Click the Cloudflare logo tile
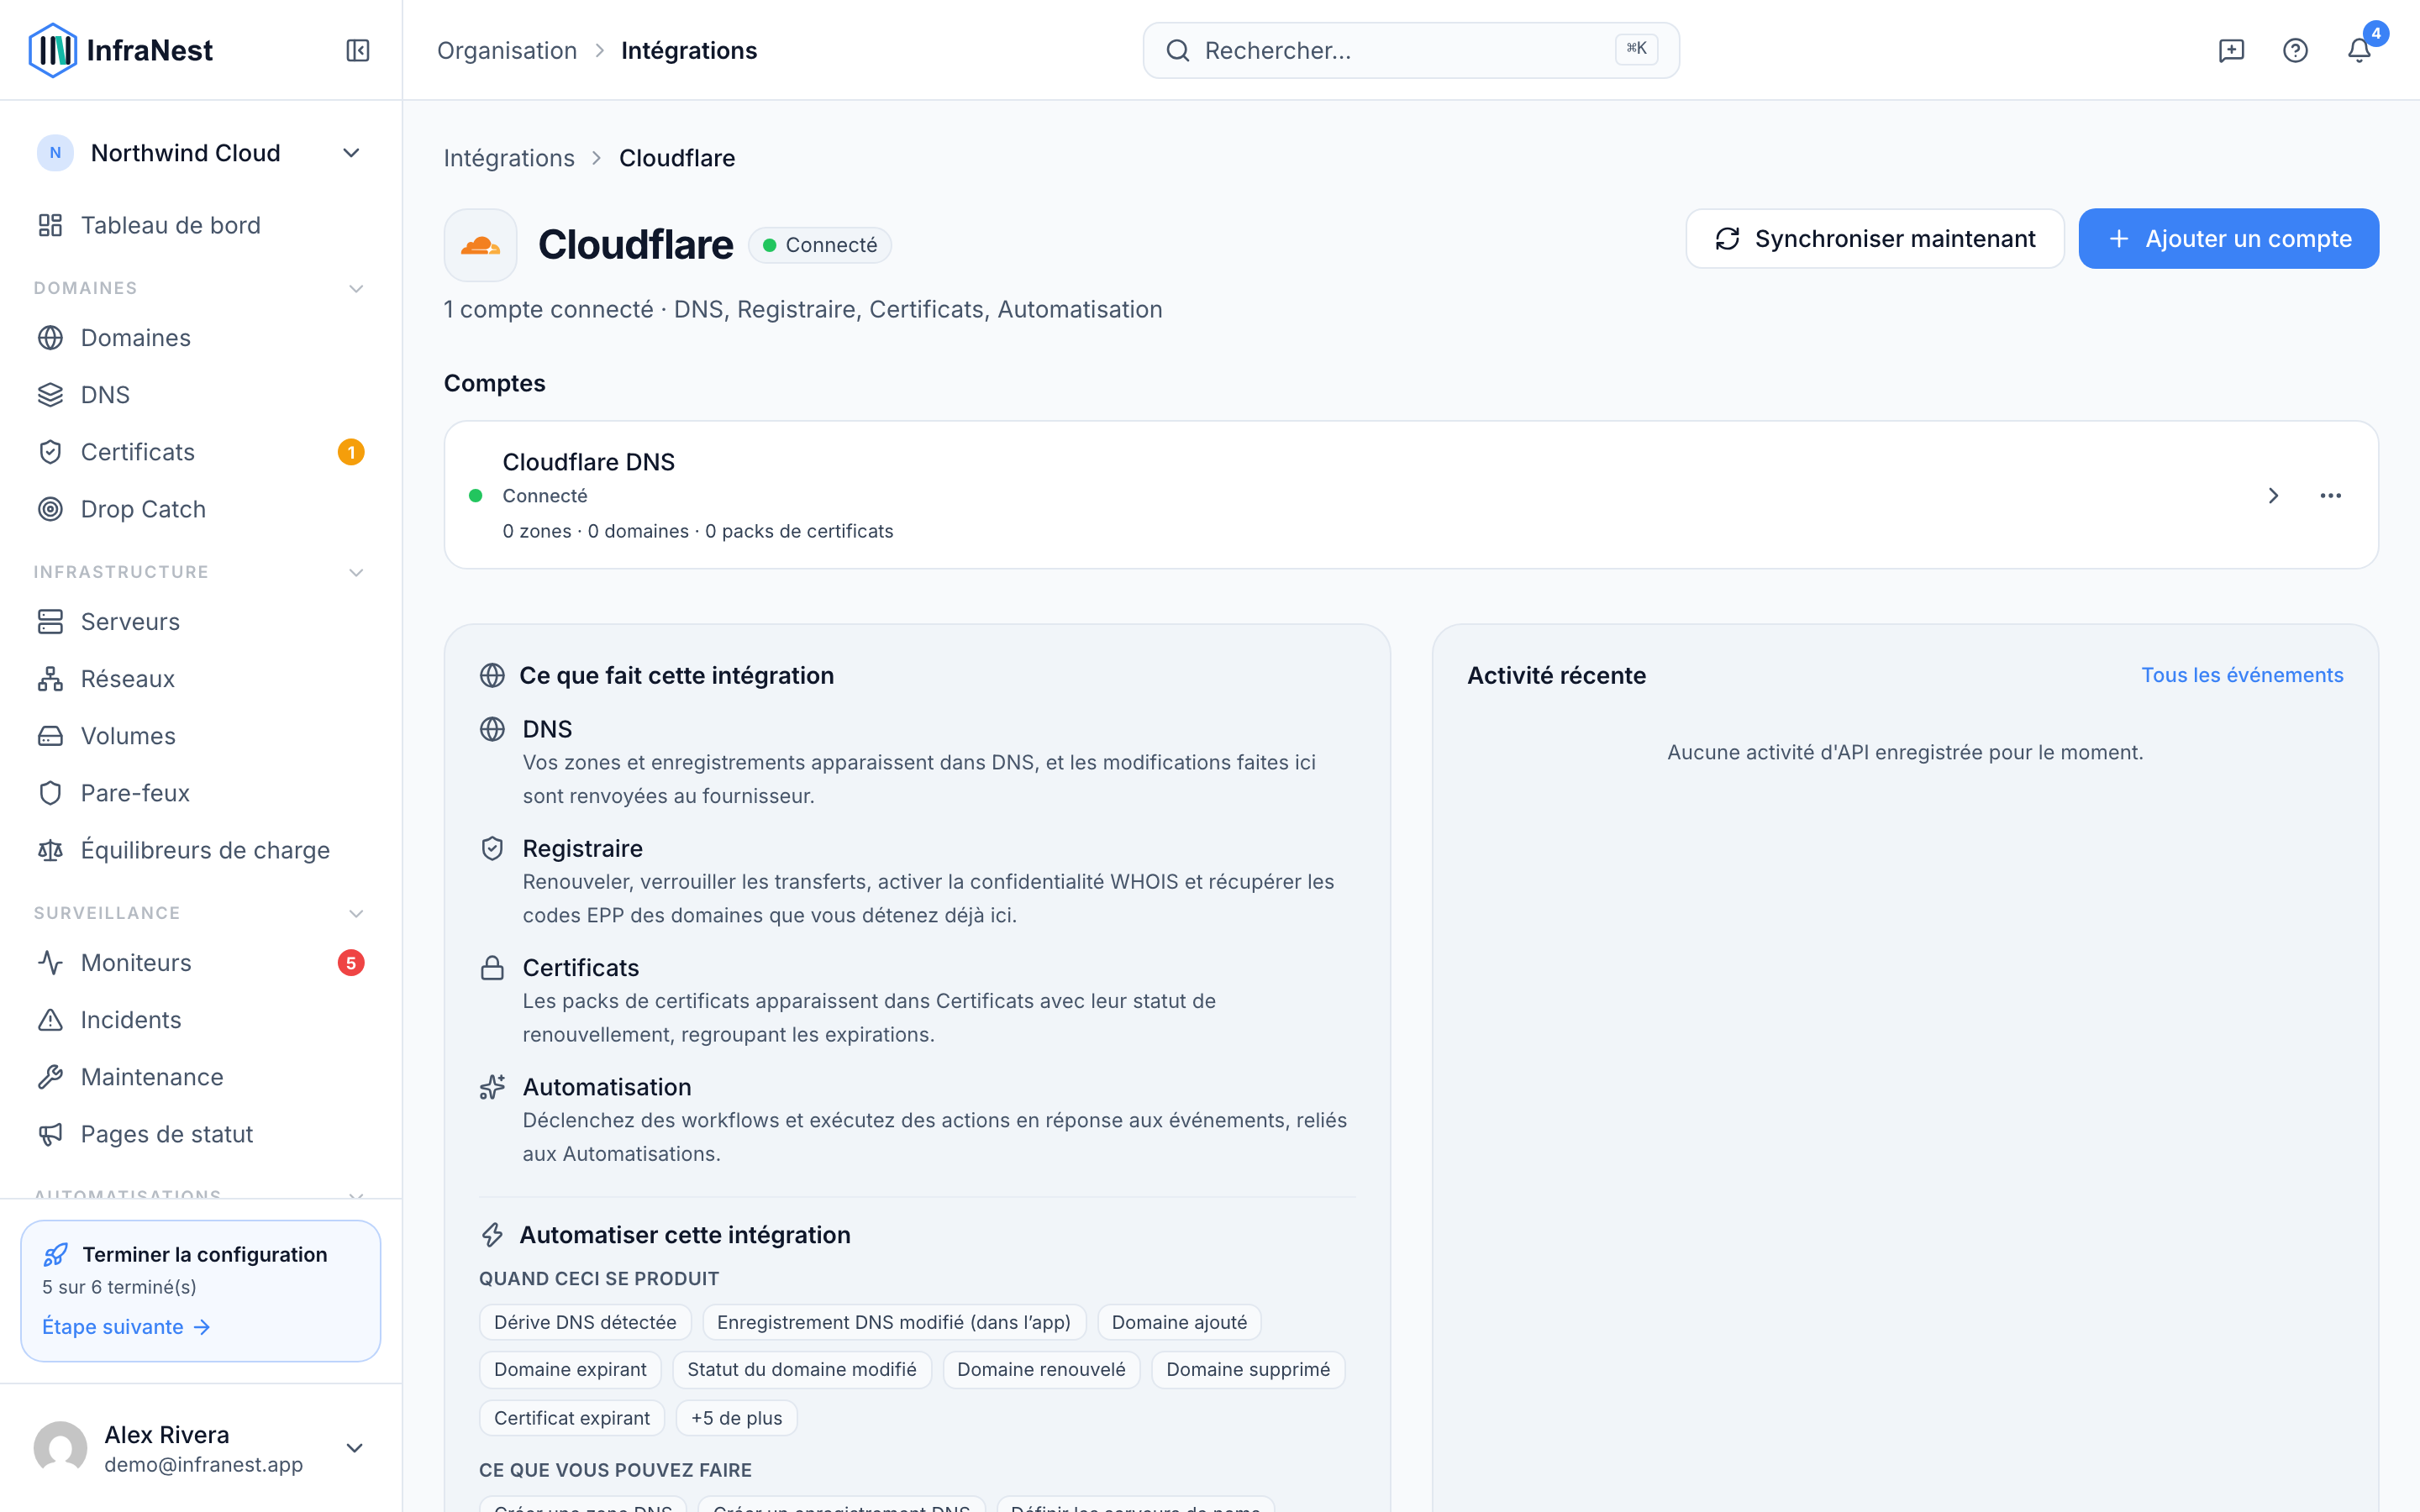This screenshot has height=1512, width=2420. point(481,245)
